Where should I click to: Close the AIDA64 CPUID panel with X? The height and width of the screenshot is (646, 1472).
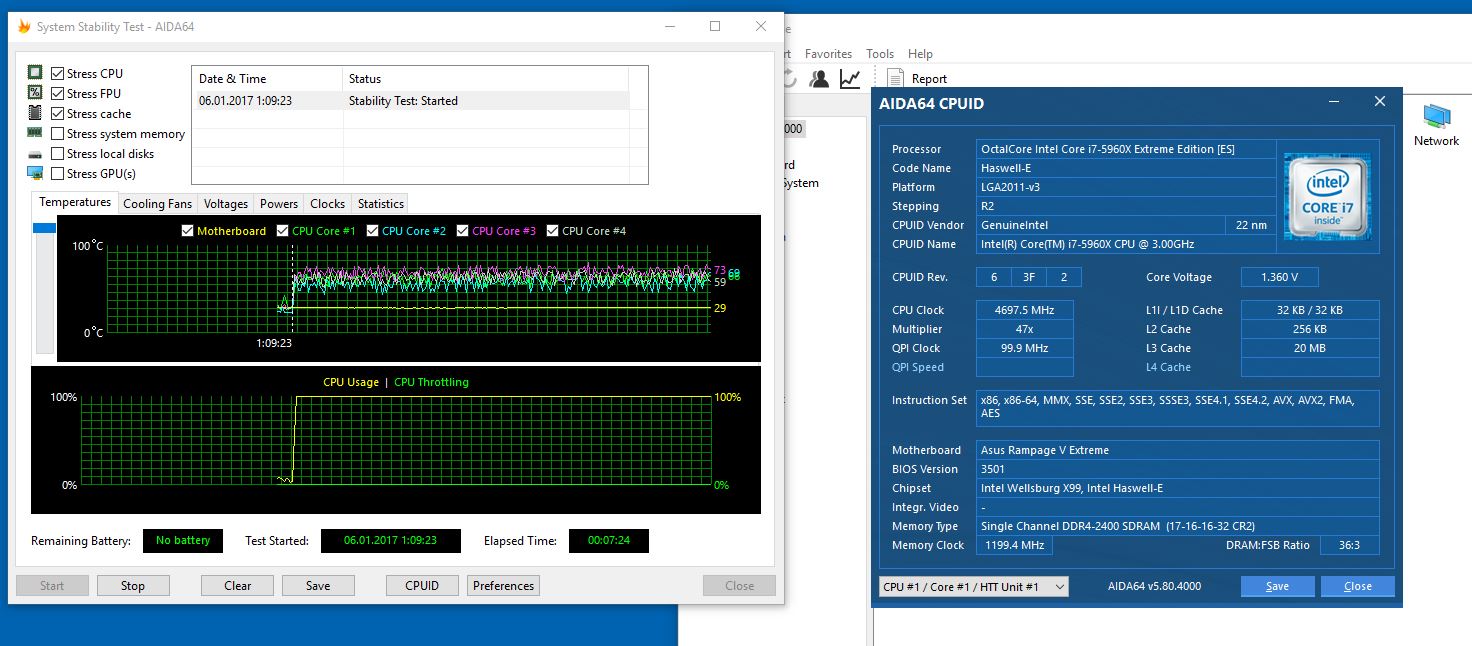(x=1380, y=102)
